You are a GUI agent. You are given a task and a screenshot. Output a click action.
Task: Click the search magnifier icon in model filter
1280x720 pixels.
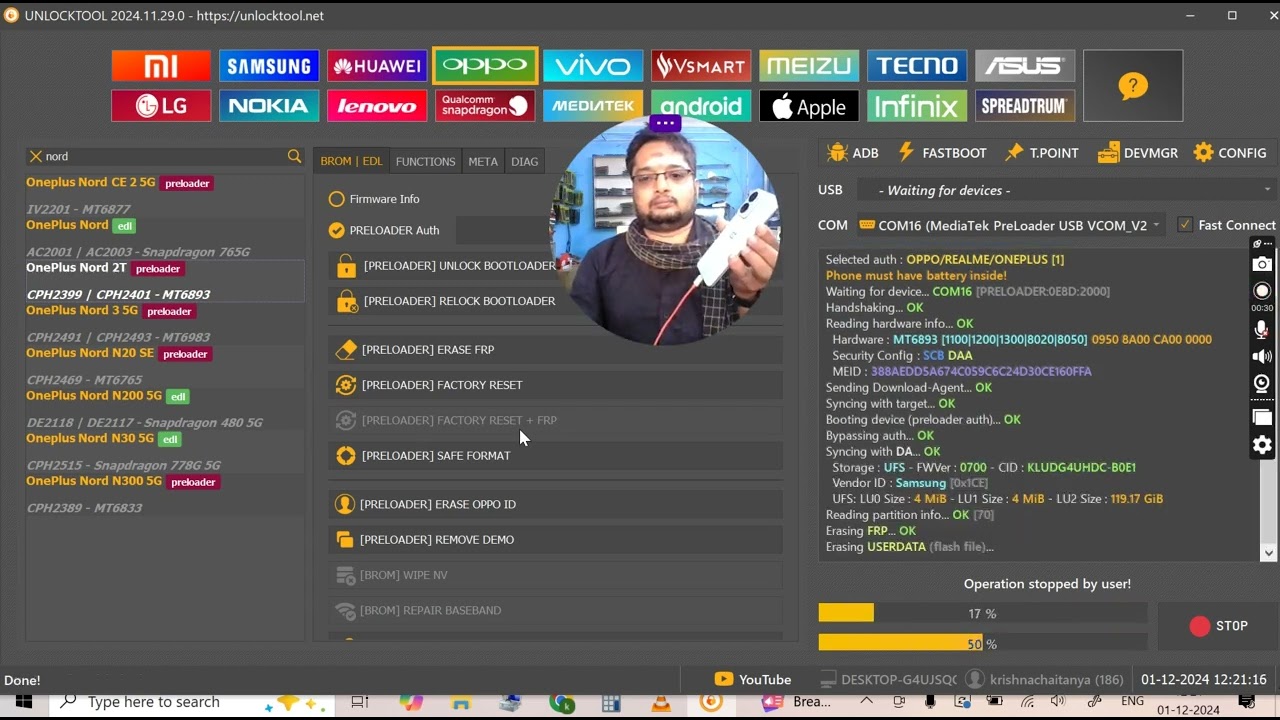pos(294,156)
